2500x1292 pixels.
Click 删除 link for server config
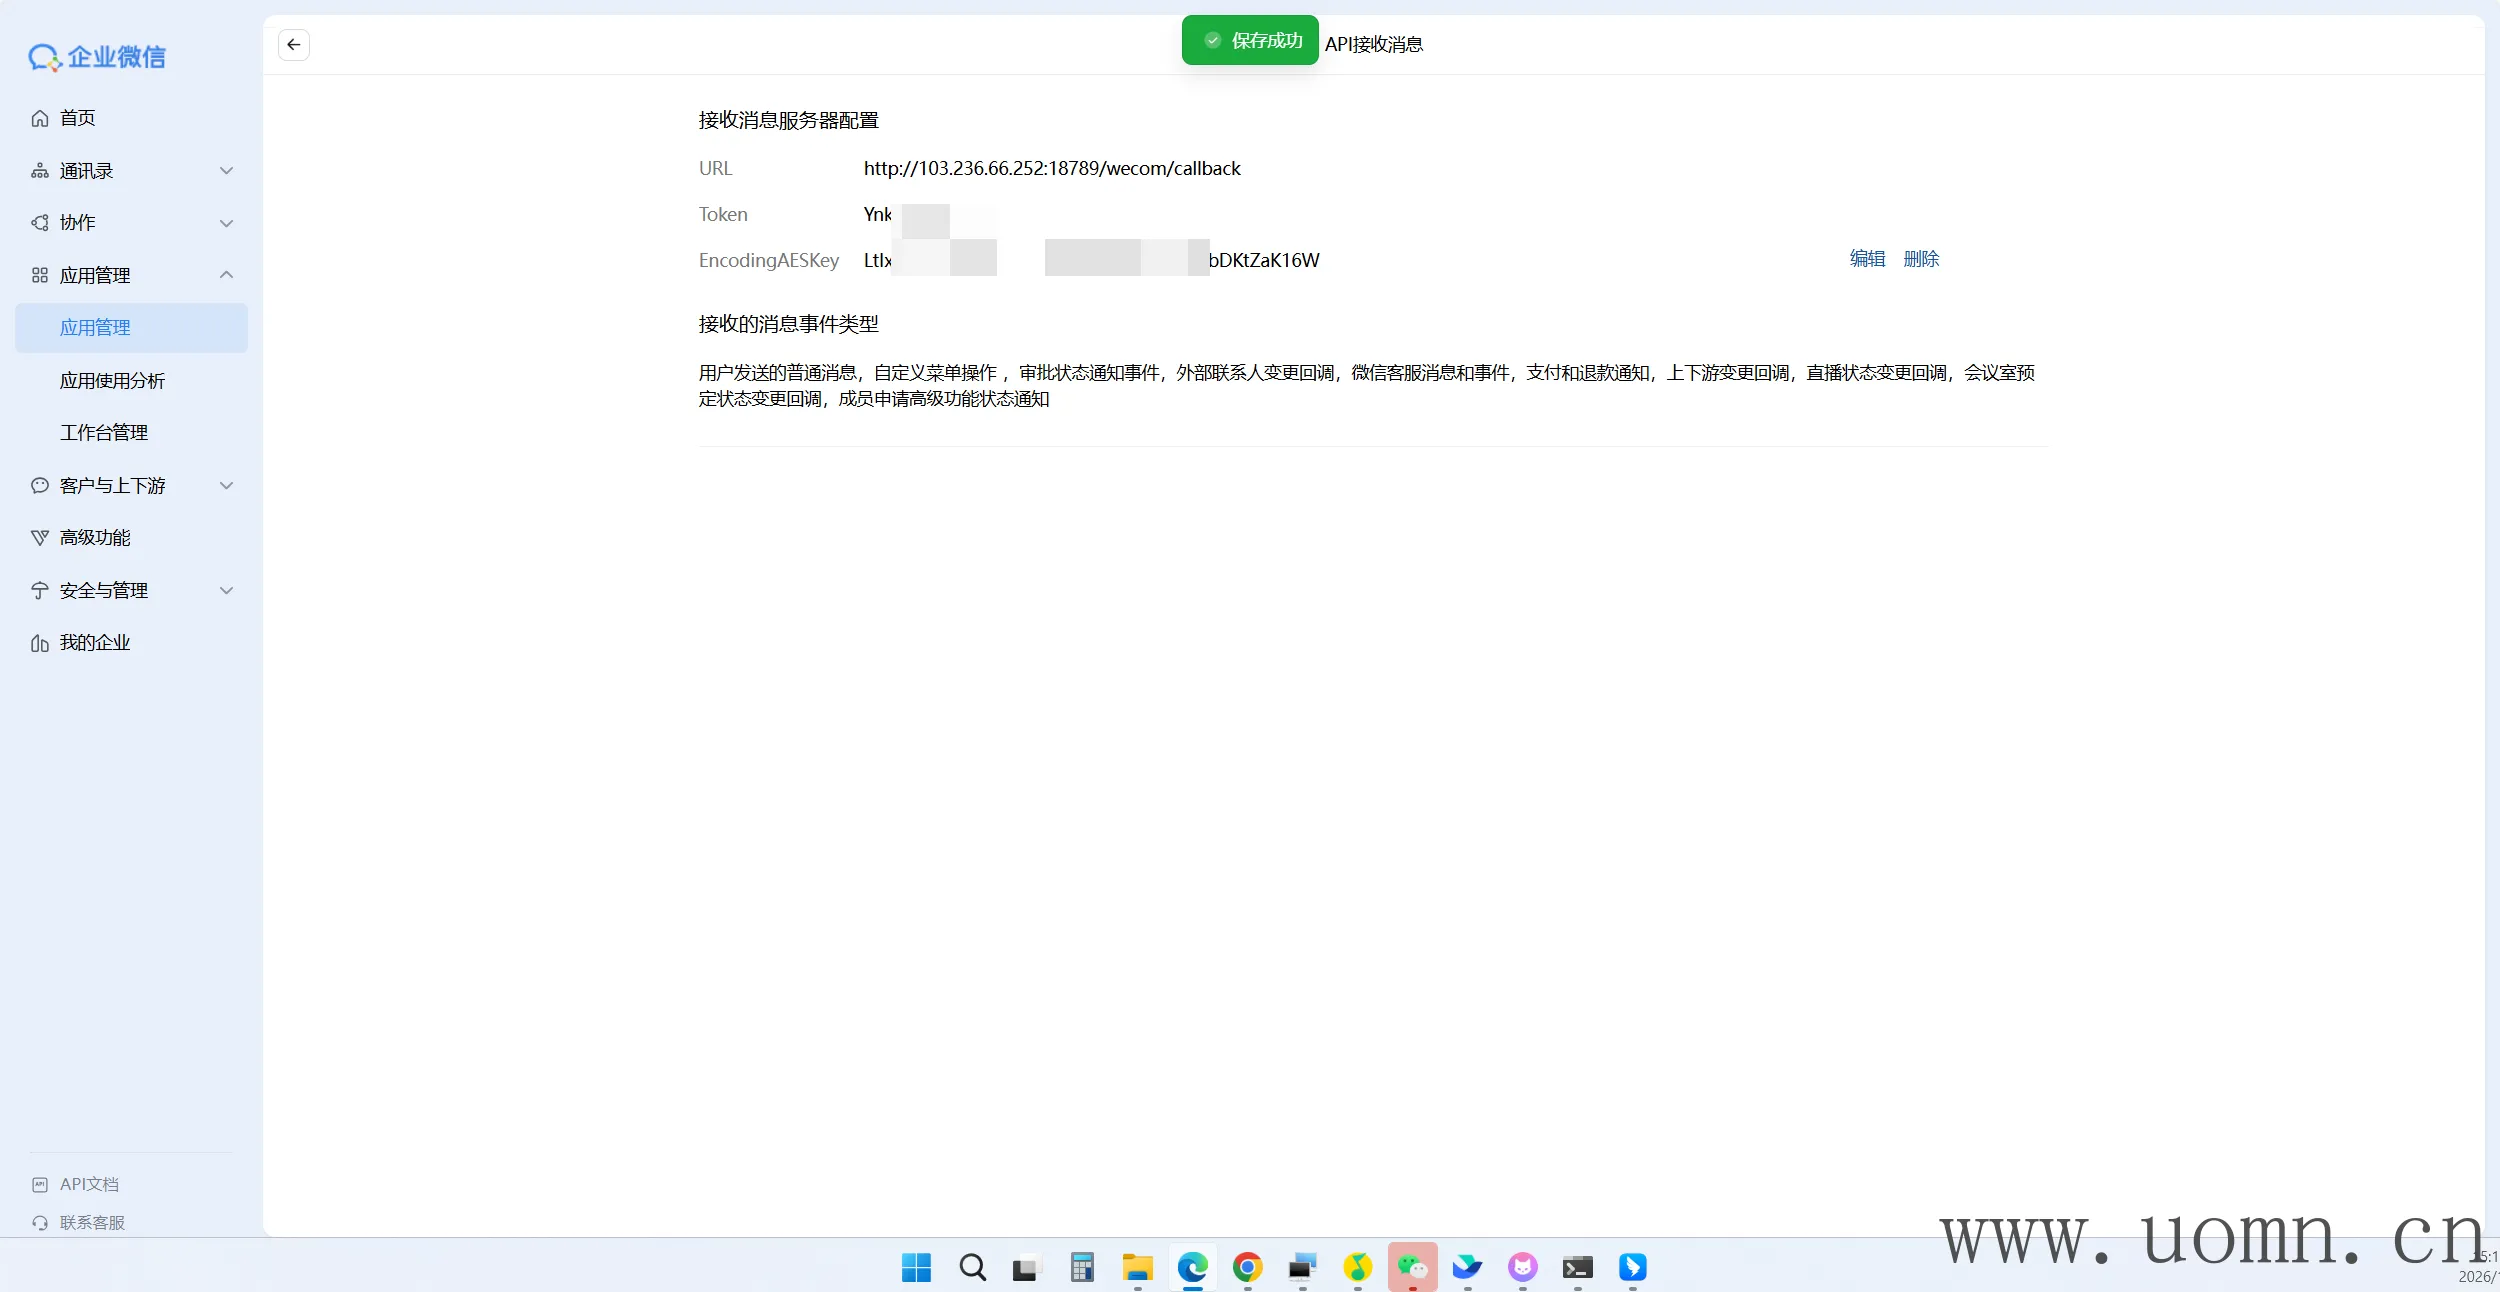(1921, 259)
